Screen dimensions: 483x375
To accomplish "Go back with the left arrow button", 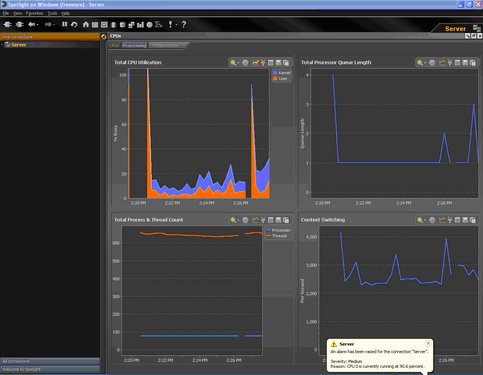I will pyautogui.click(x=31, y=24).
